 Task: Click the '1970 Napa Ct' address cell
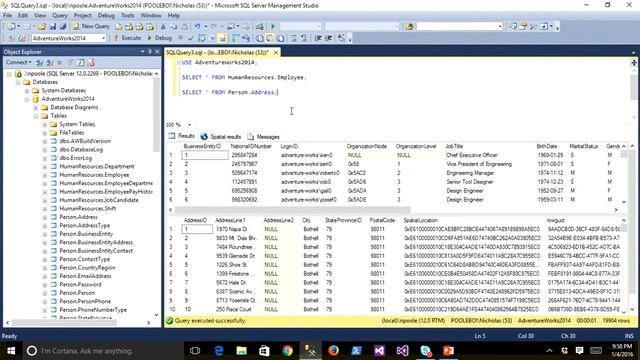[x=232, y=229]
